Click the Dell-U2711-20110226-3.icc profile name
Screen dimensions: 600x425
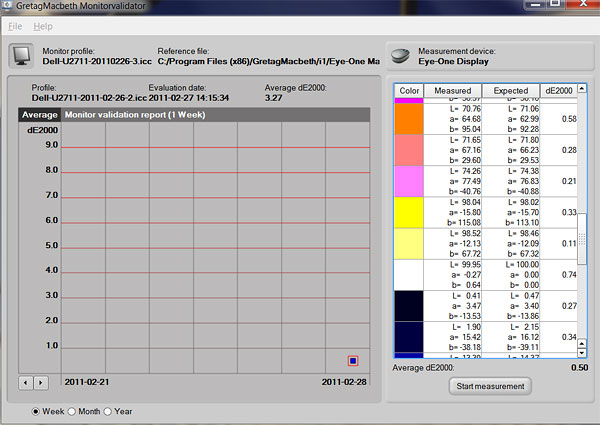pos(97,61)
